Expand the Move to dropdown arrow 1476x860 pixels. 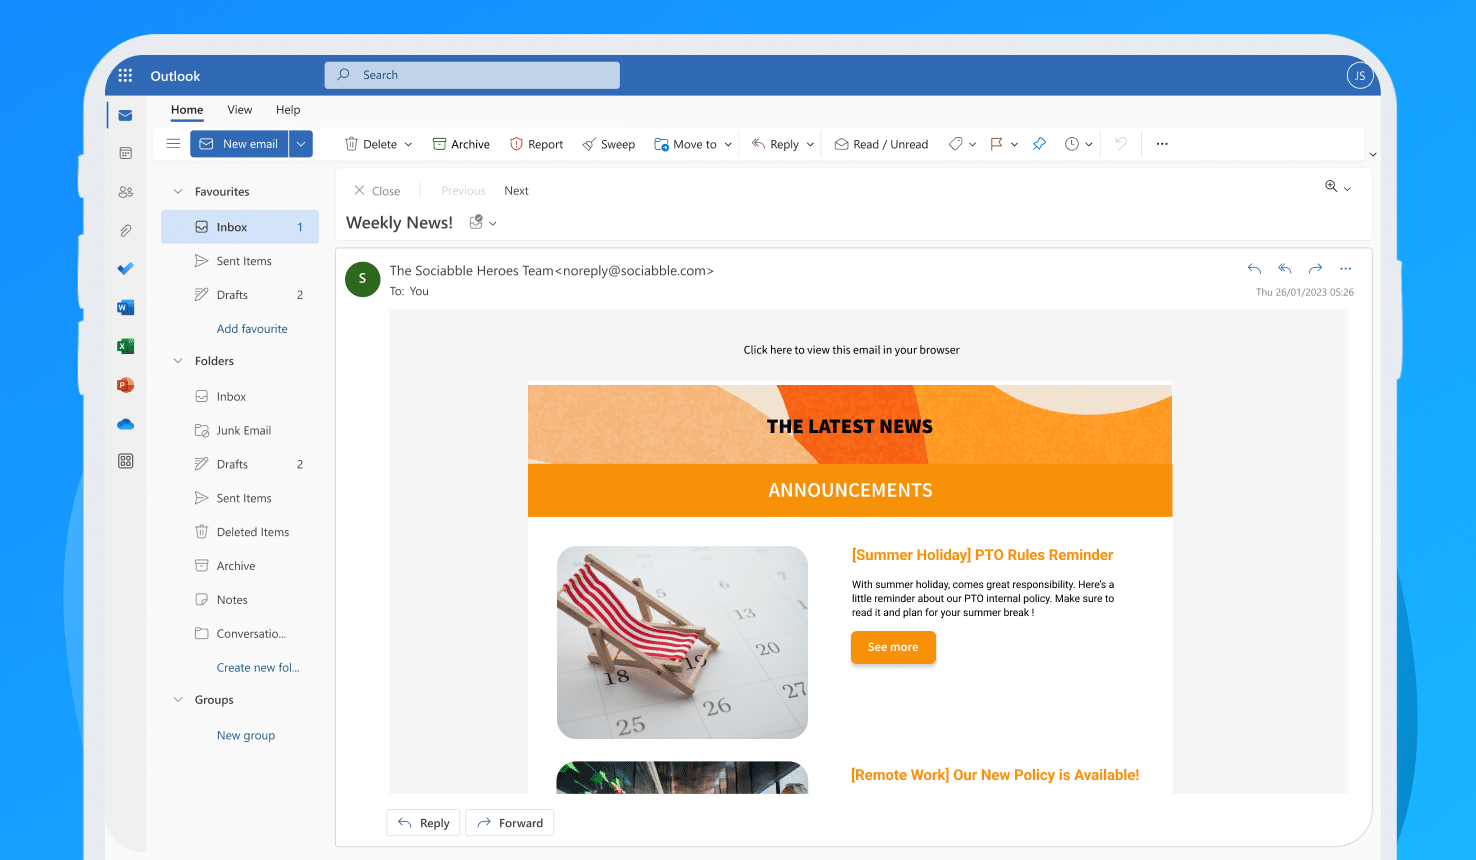click(x=728, y=145)
